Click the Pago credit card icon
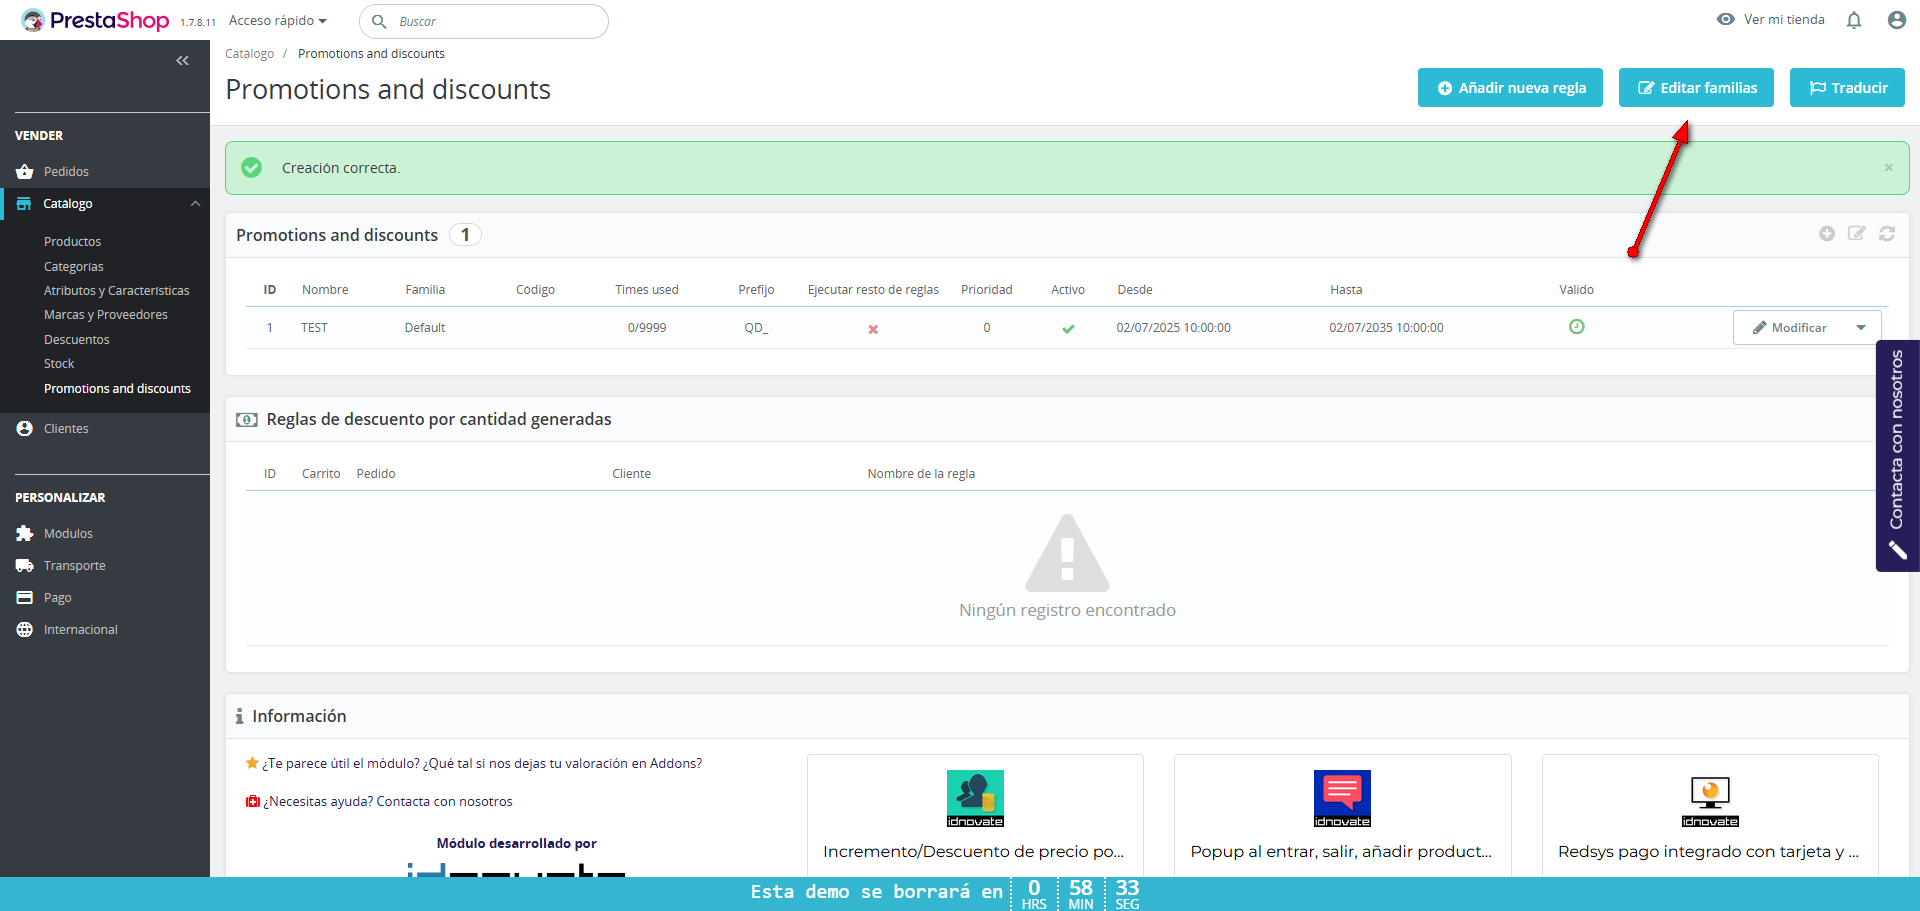 coord(25,598)
